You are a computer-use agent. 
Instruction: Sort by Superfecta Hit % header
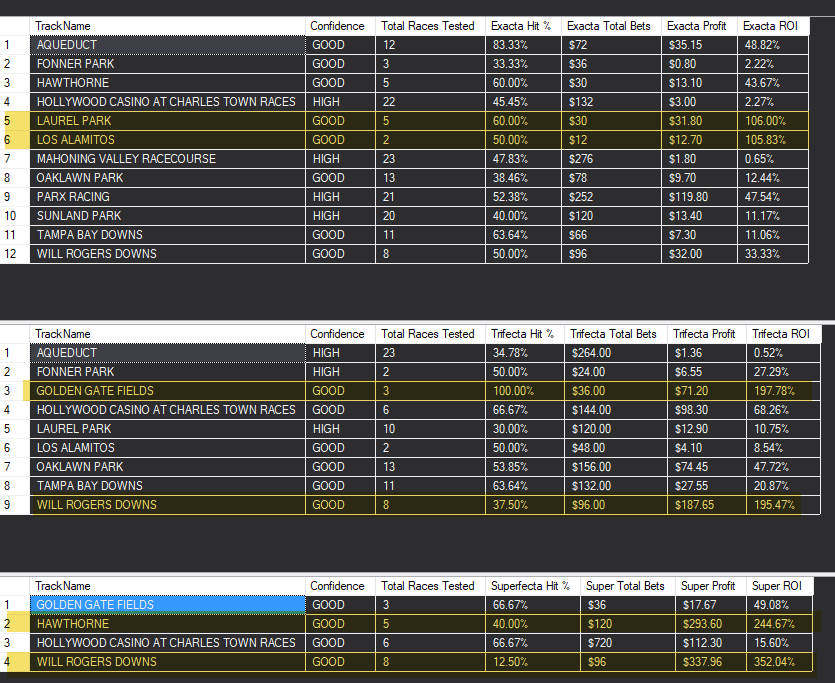533,586
